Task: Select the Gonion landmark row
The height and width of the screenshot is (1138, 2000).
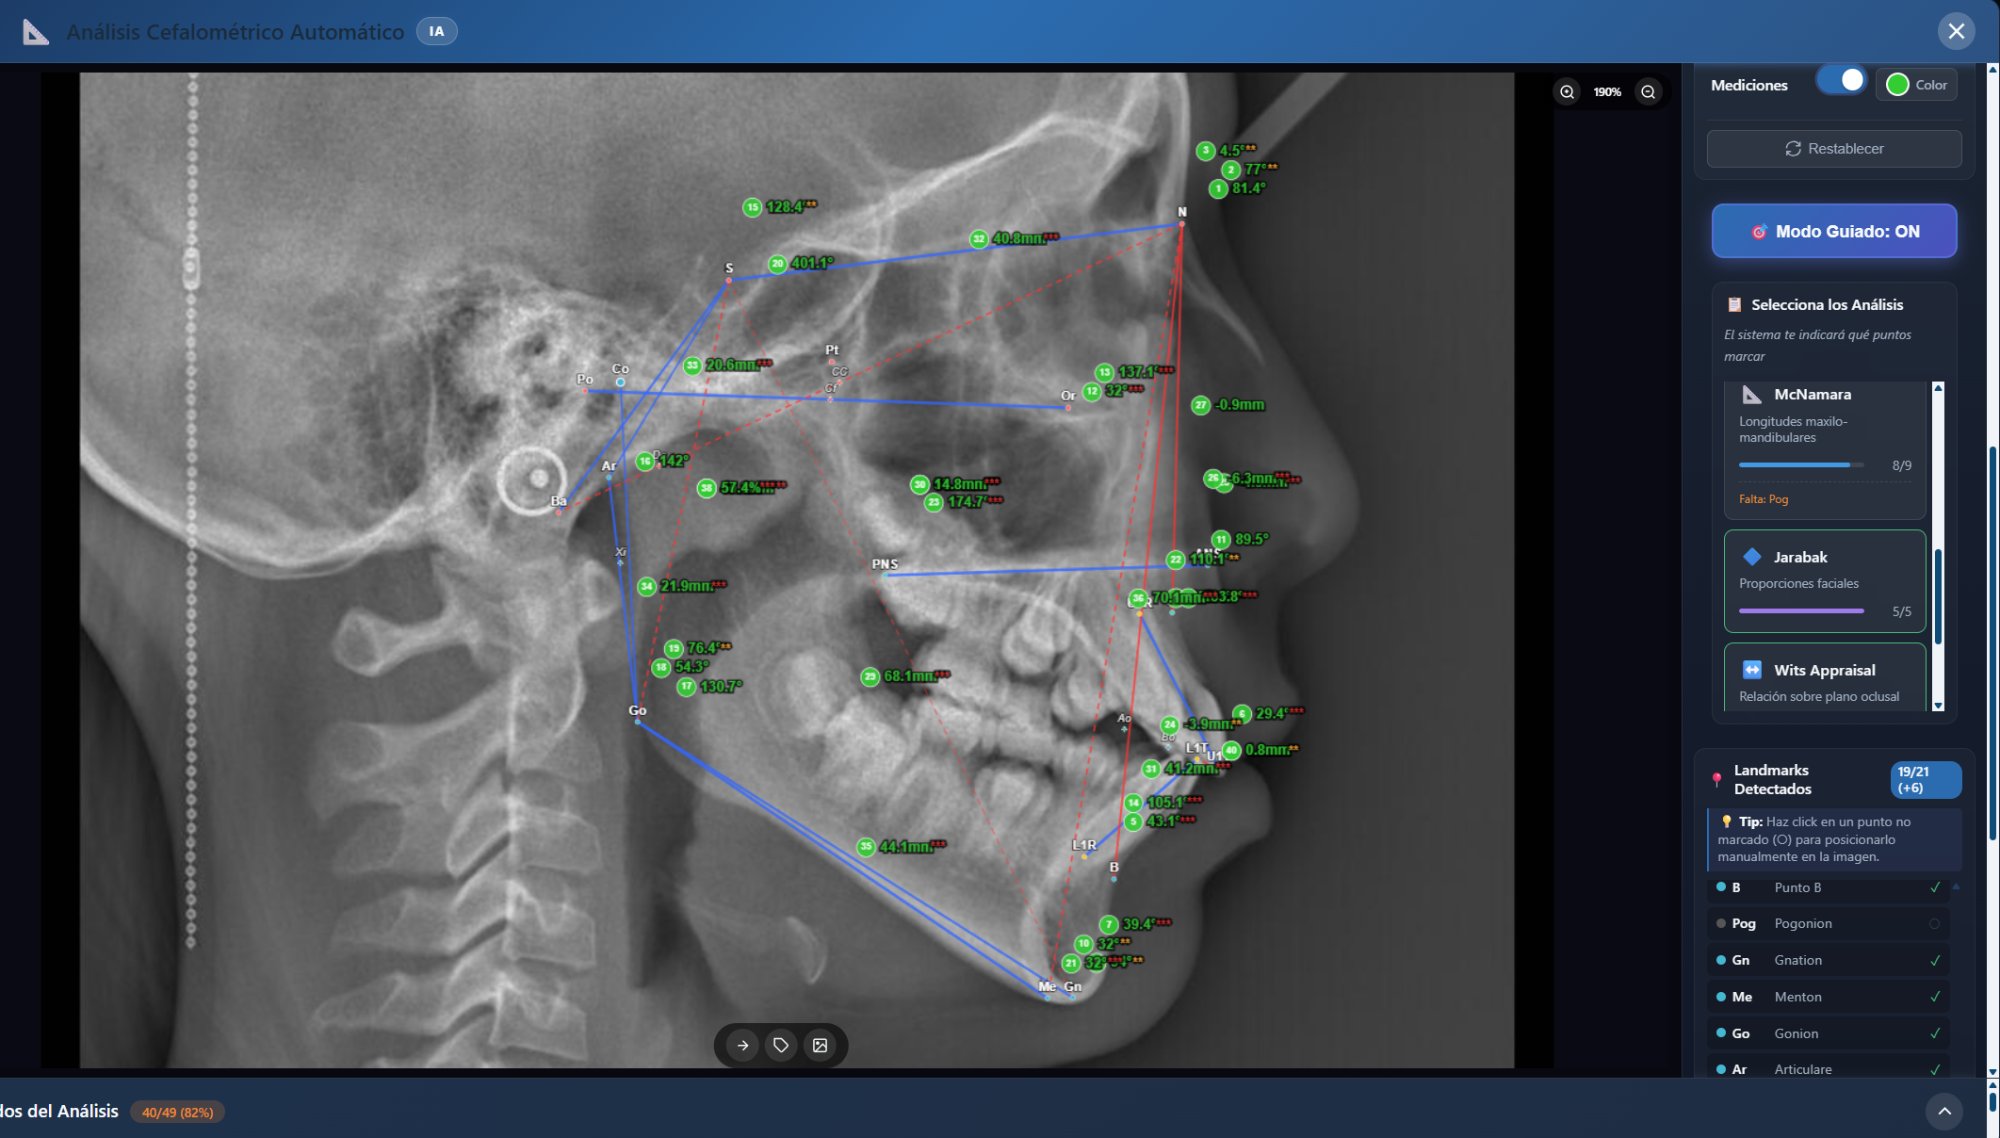Action: [x=1826, y=1033]
